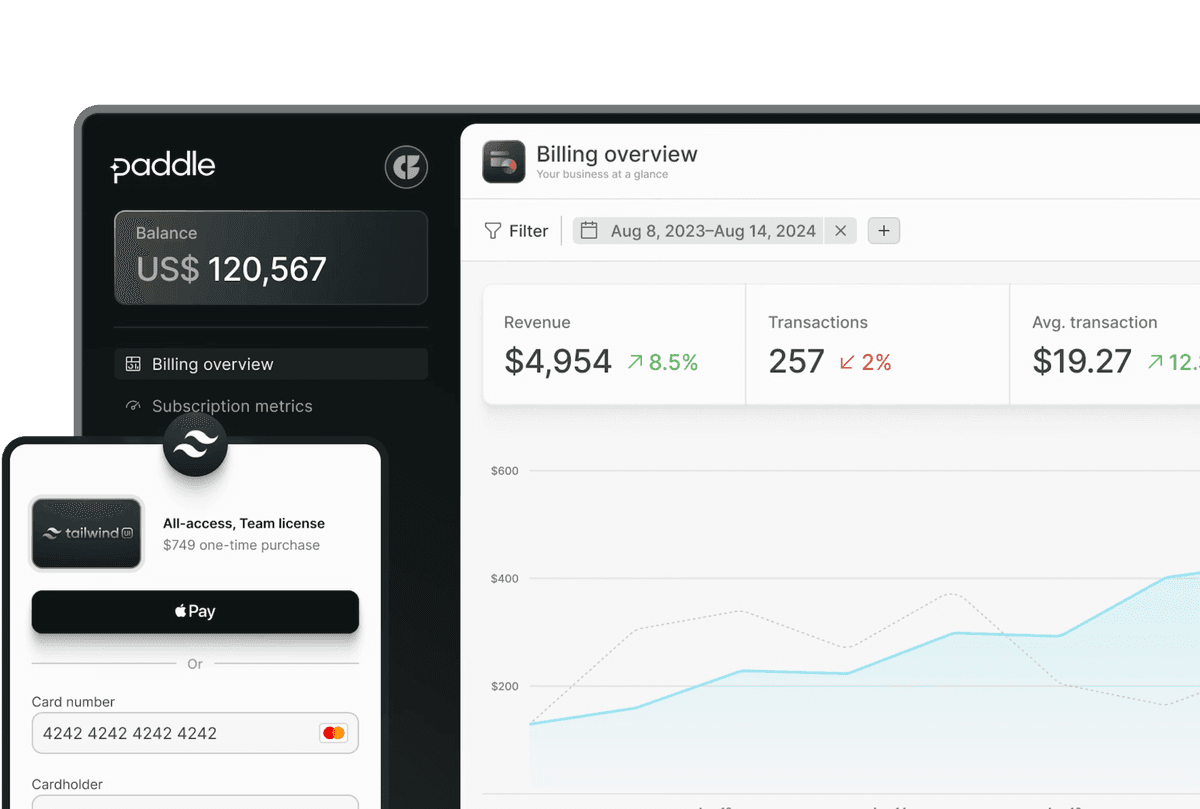The height and width of the screenshot is (809, 1200).
Task: Click the Billing overview header icon
Action: pyautogui.click(x=504, y=161)
